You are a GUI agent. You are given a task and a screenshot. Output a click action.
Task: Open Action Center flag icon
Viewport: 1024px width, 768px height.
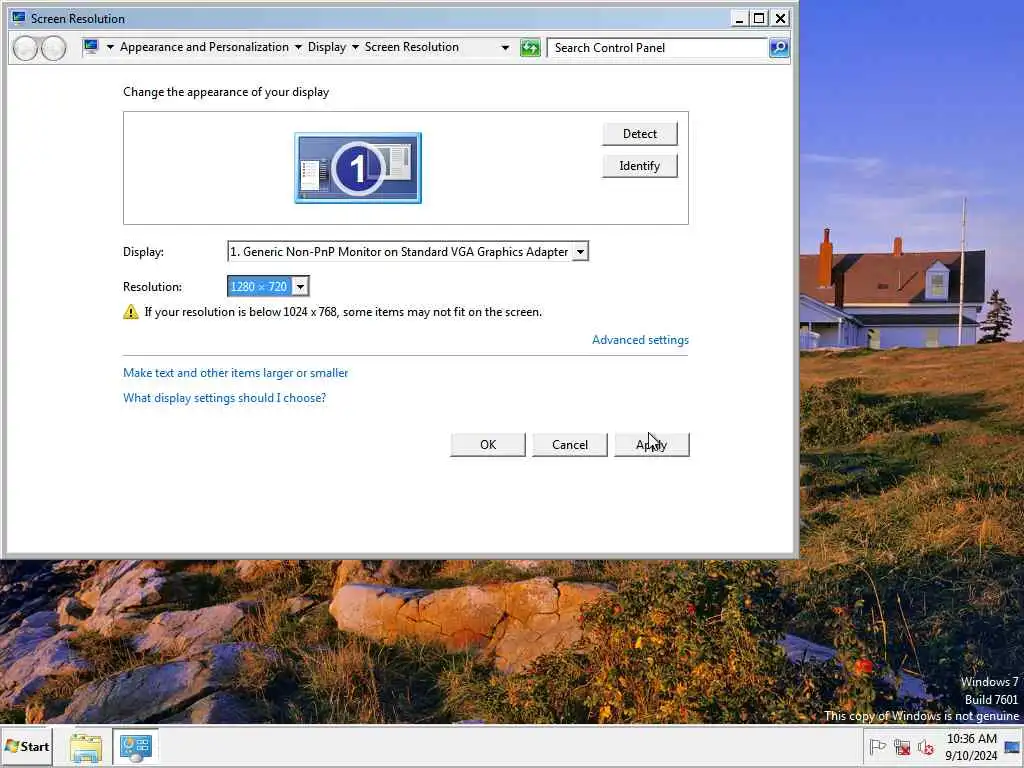click(877, 746)
